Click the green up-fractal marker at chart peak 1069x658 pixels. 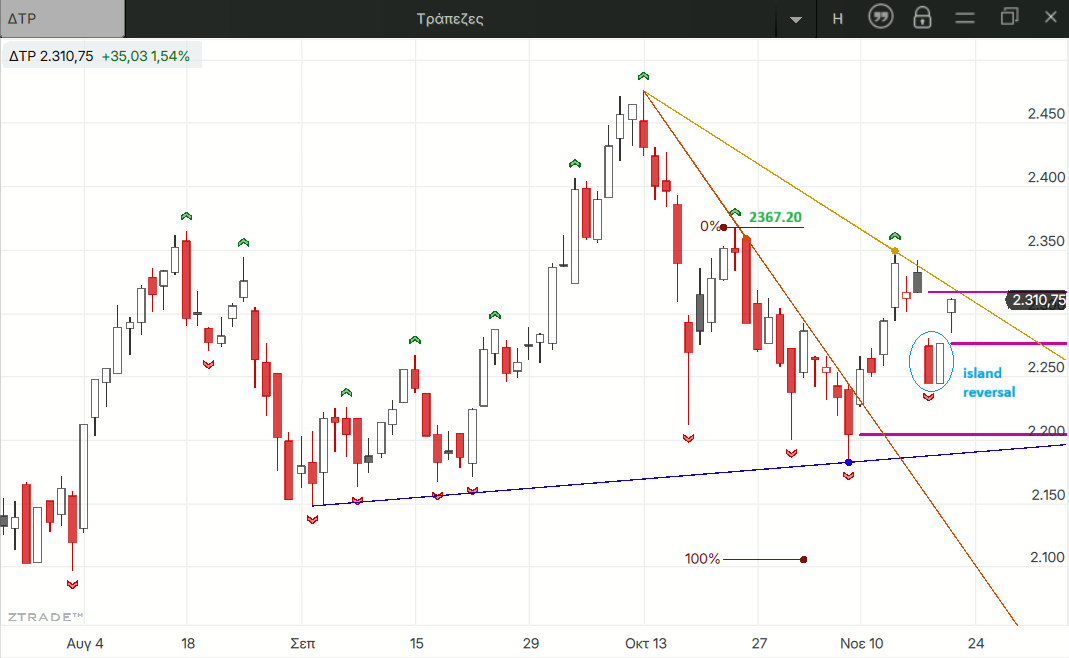643,76
